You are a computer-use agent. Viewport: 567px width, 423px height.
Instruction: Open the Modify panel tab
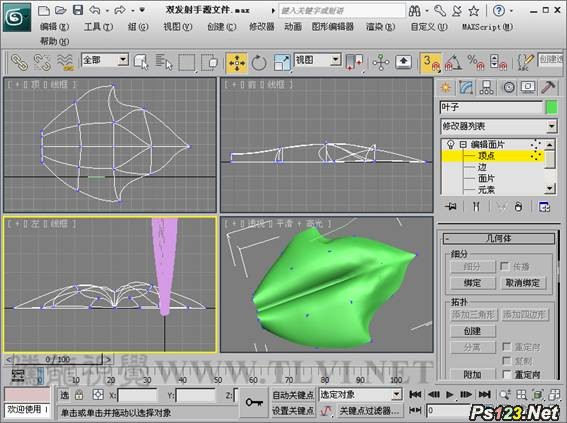466,87
